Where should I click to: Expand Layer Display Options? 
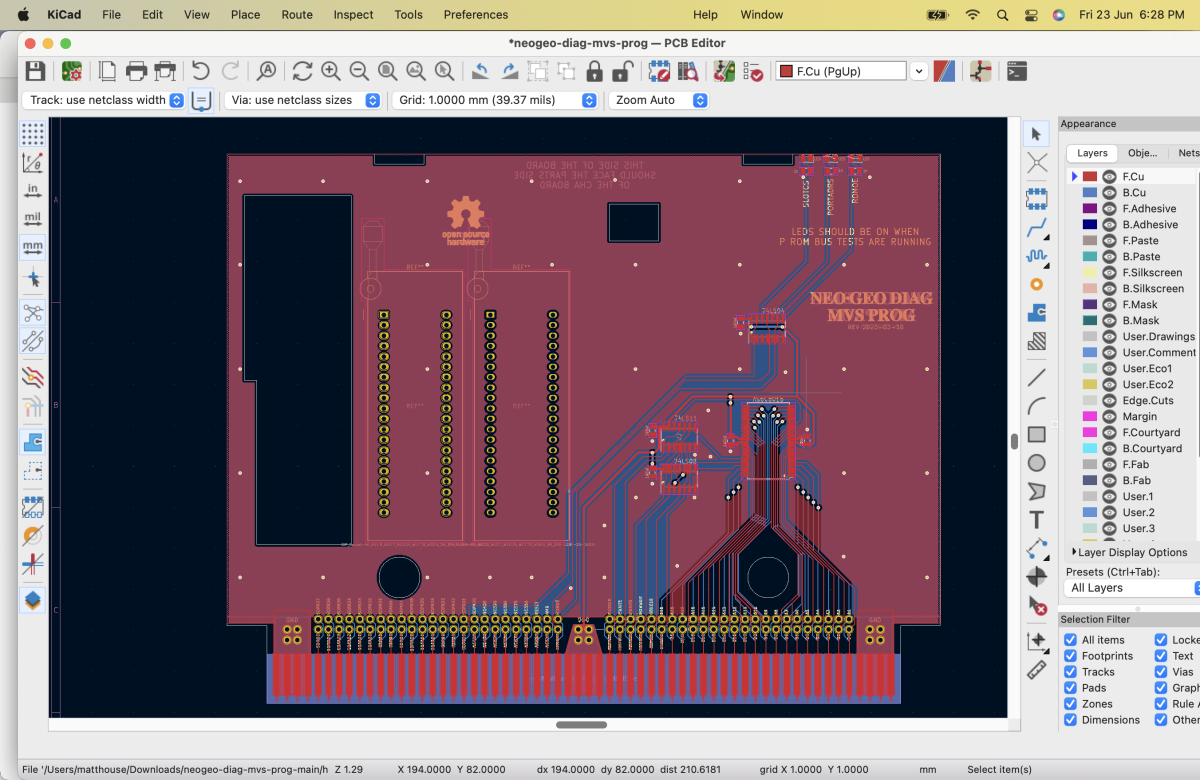(x=1132, y=552)
